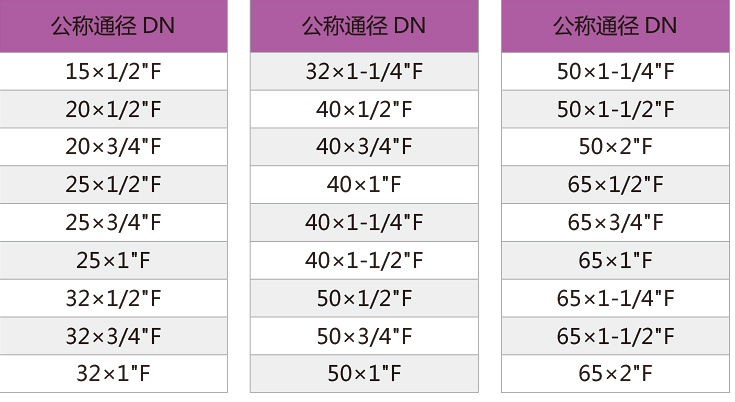Click the 公称通径 DN header above 15×1/2"F

tap(113, 26)
